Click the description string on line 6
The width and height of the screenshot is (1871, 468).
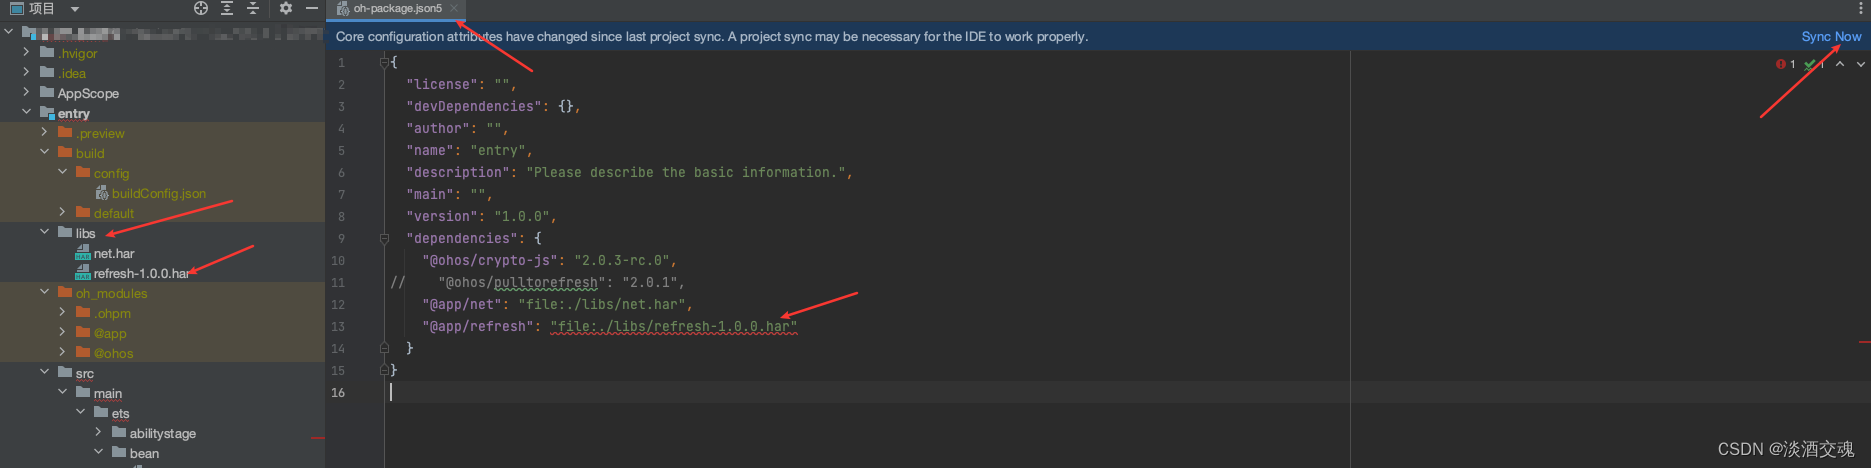coord(686,172)
